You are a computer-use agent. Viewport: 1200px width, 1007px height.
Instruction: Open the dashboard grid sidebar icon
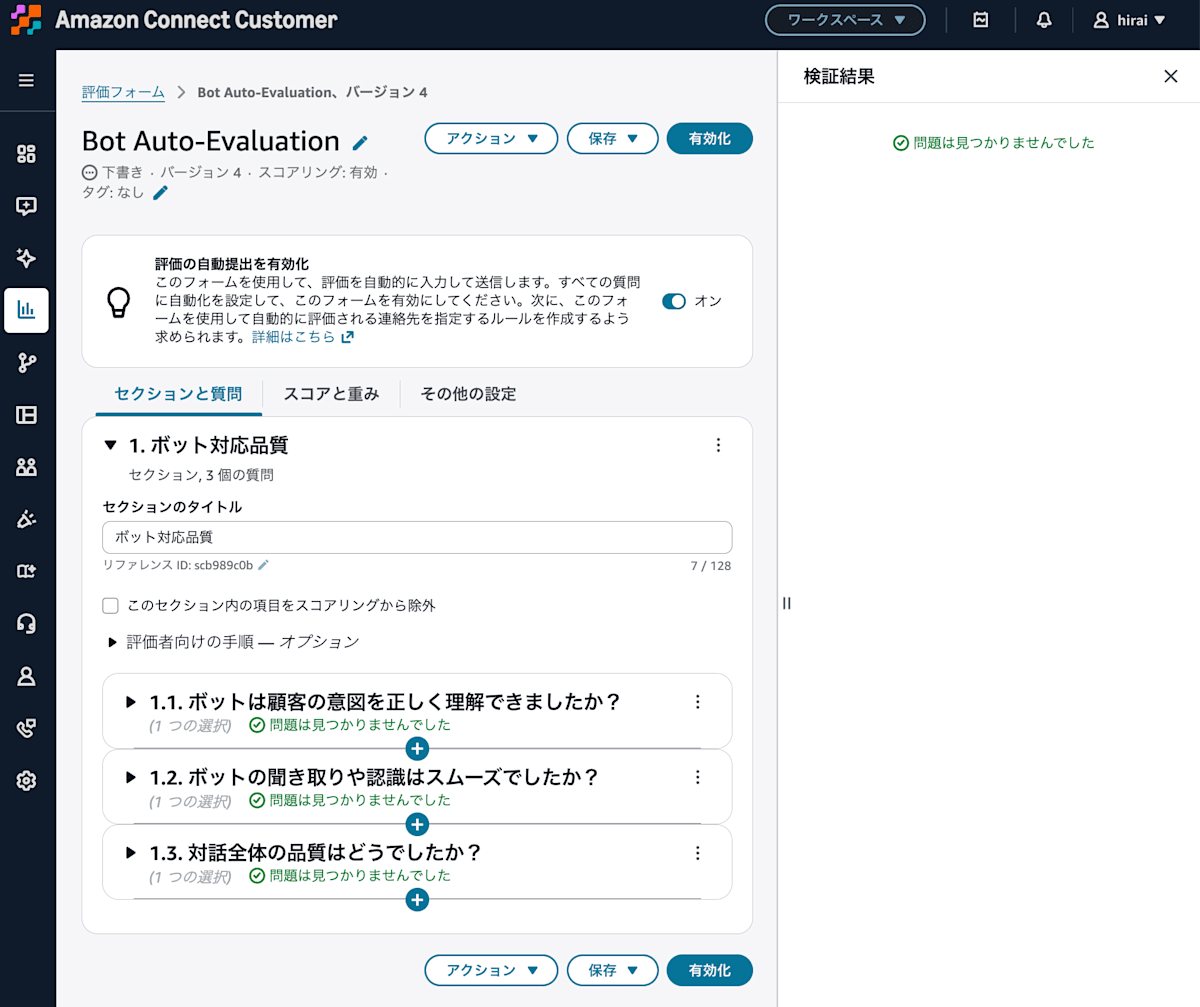click(x=27, y=154)
